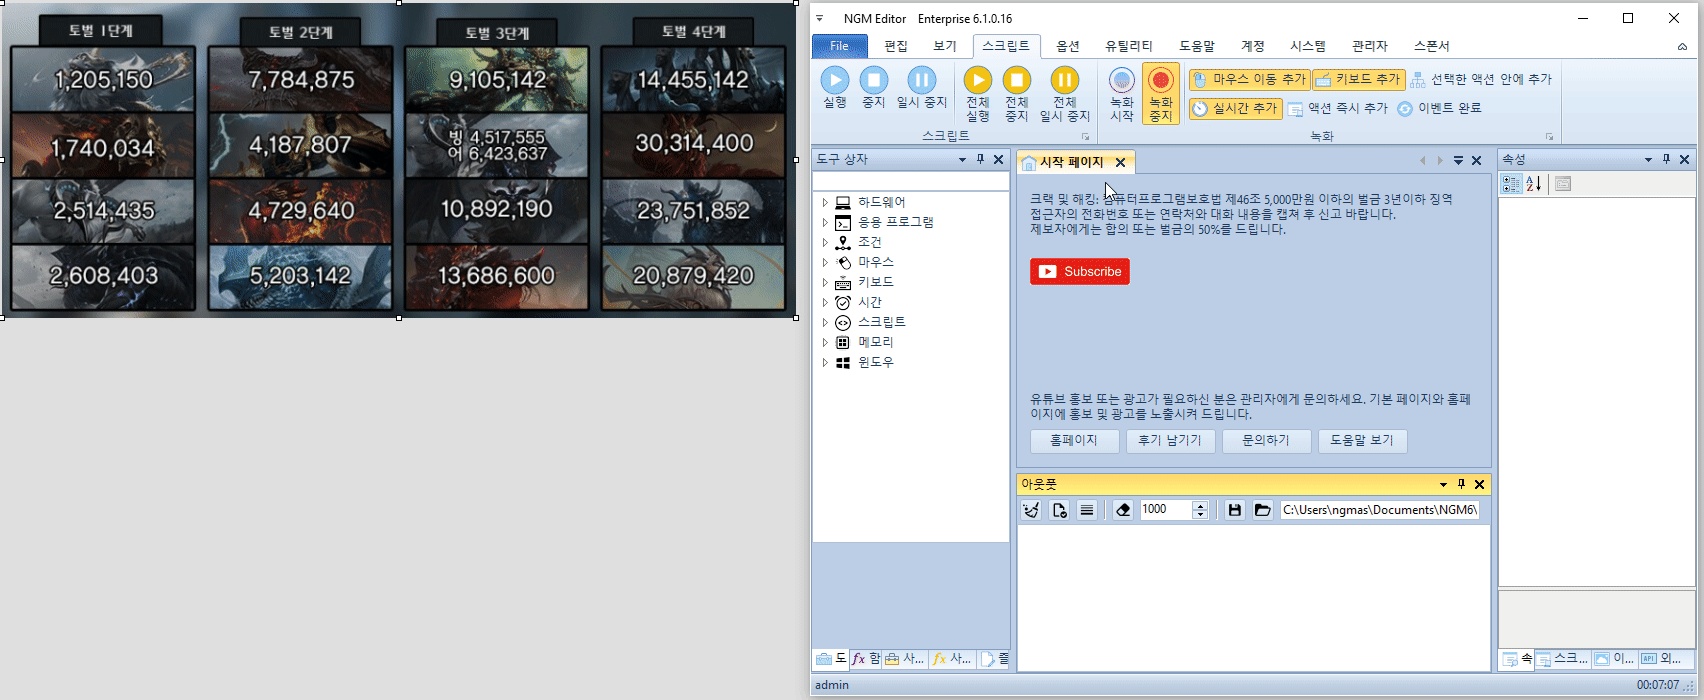This screenshot has height=700, width=1704.
Task: Pin the 도구 상자 panel
Action: pyautogui.click(x=980, y=160)
